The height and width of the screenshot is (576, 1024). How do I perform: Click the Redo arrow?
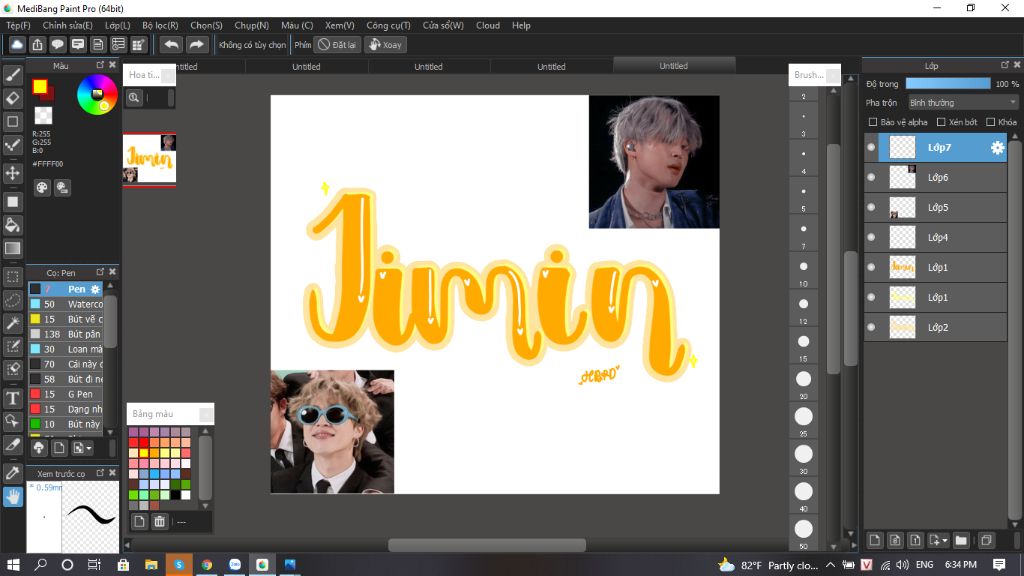(x=196, y=44)
